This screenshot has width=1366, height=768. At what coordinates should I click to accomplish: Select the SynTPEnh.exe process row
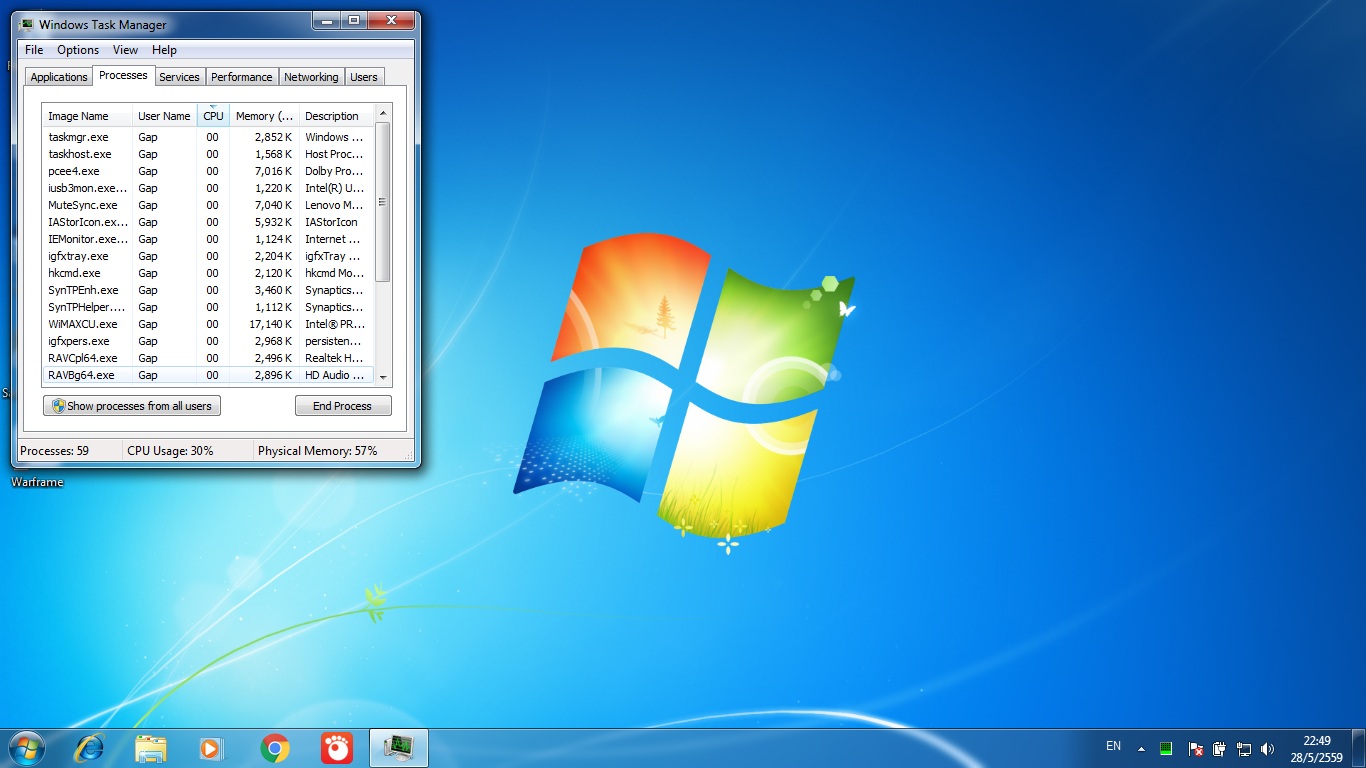(x=208, y=290)
